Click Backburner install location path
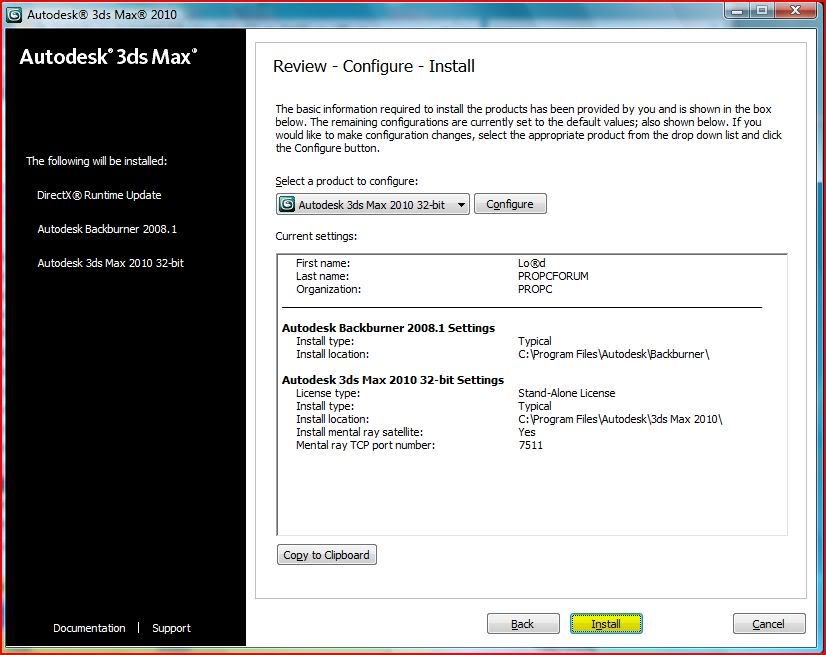The height and width of the screenshot is (655, 826). [614, 354]
